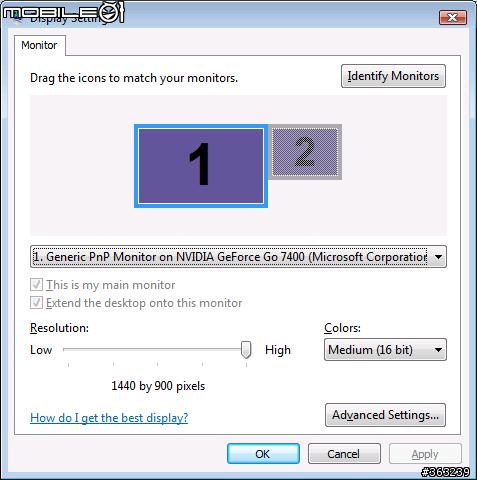
Task: Confirm with the OK button
Action: pyautogui.click(x=263, y=454)
